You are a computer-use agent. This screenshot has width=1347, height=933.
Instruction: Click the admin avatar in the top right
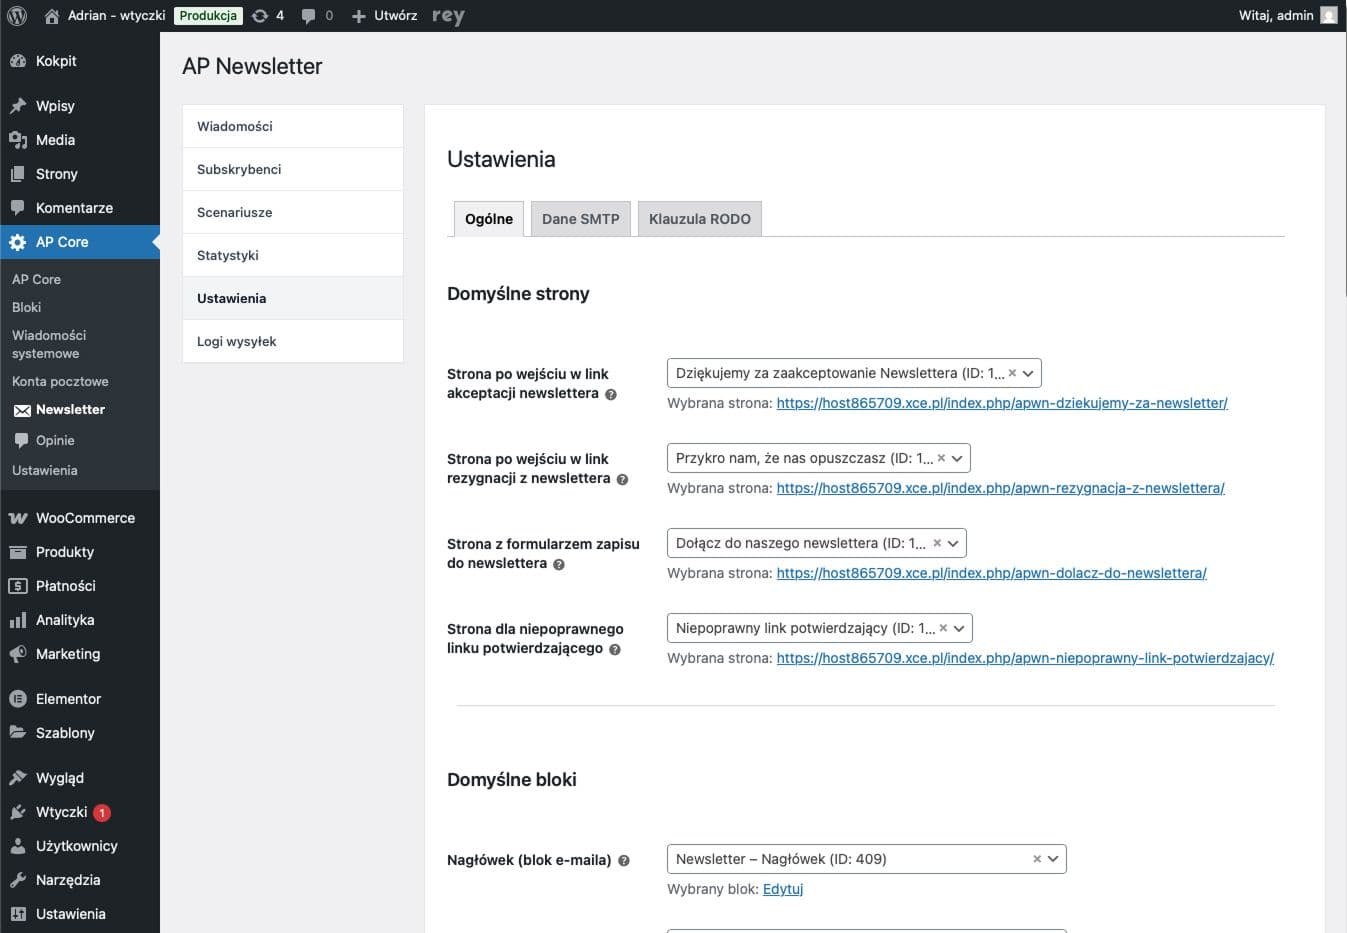pyautogui.click(x=1328, y=15)
